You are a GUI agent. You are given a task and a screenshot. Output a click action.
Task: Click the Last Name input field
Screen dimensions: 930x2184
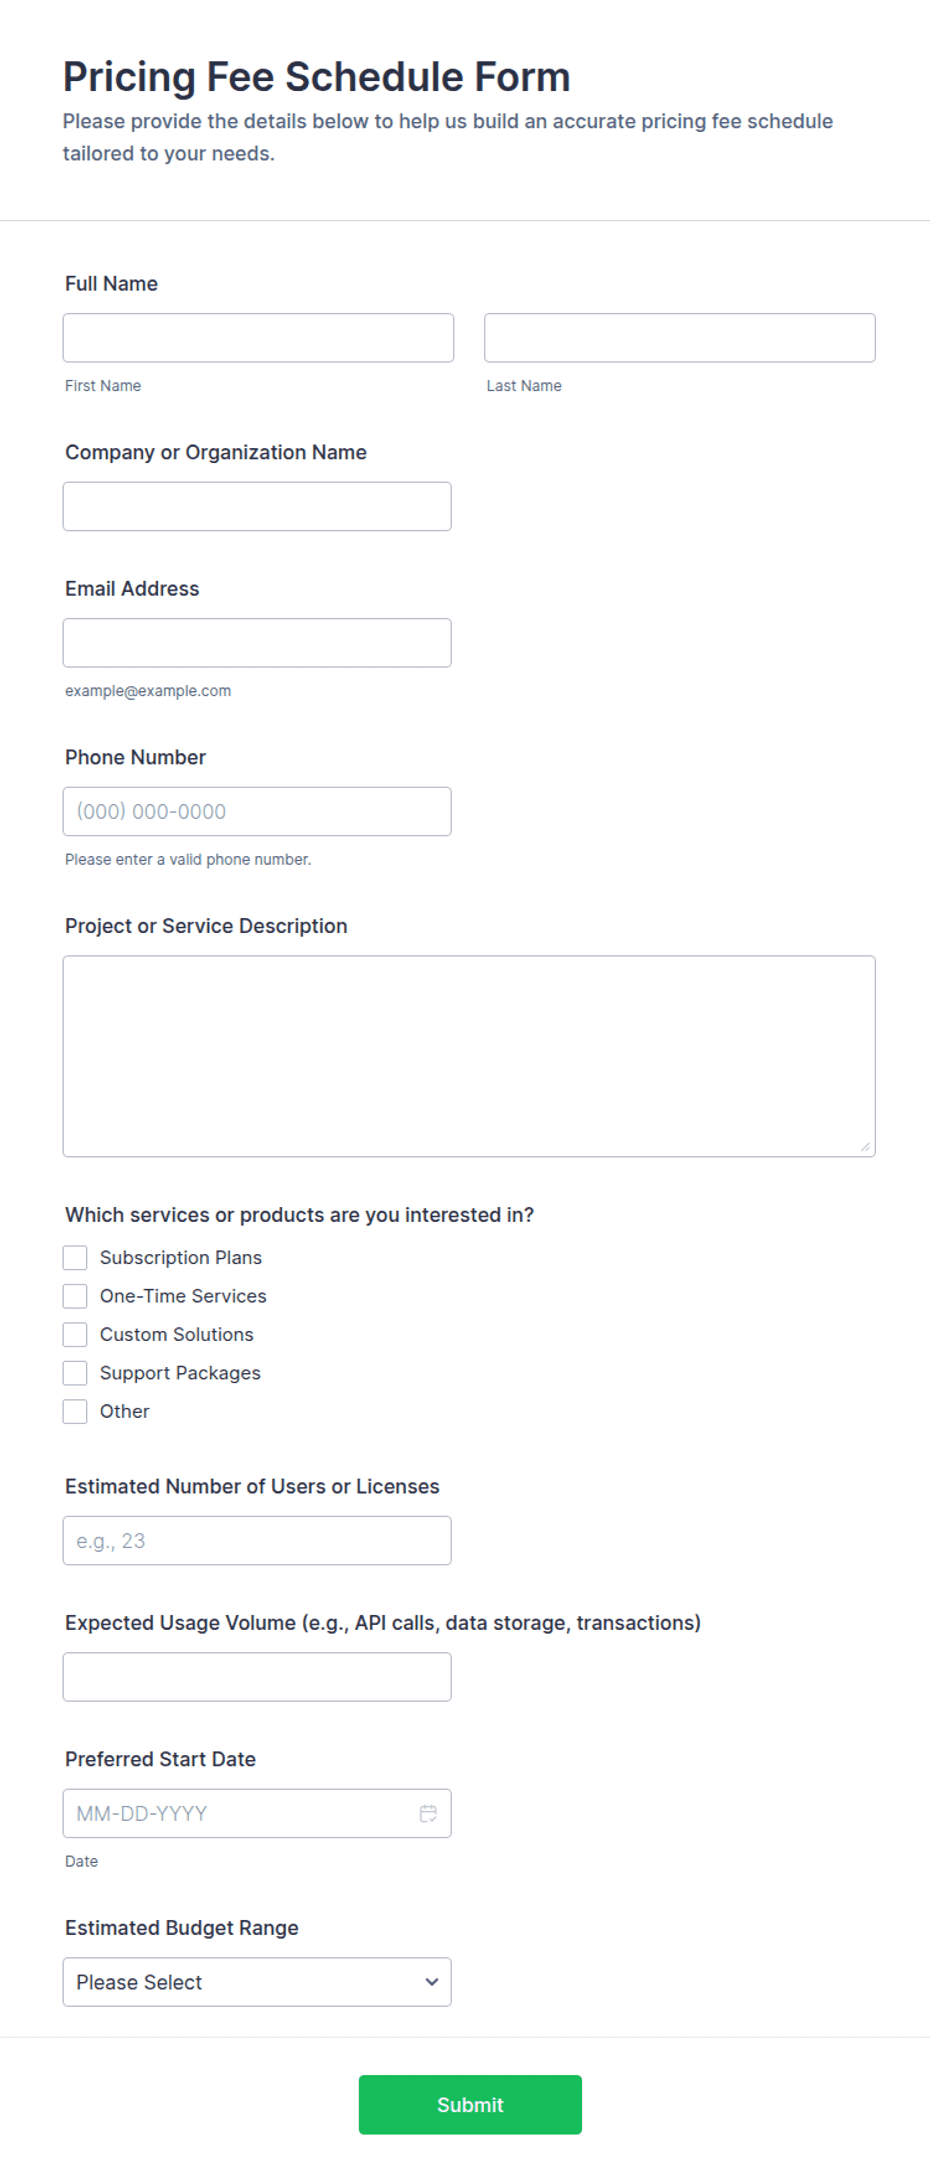tap(680, 338)
